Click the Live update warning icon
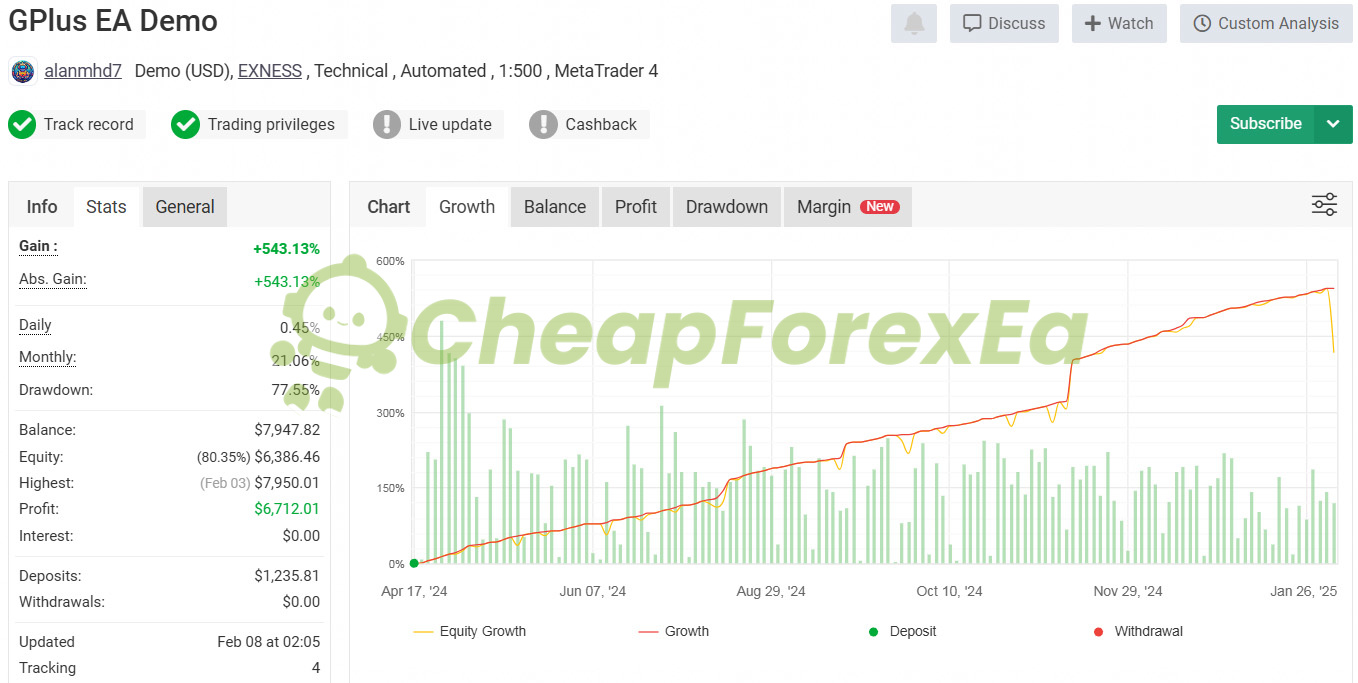This screenshot has height=683, width=1358. click(x=387, y=125)
